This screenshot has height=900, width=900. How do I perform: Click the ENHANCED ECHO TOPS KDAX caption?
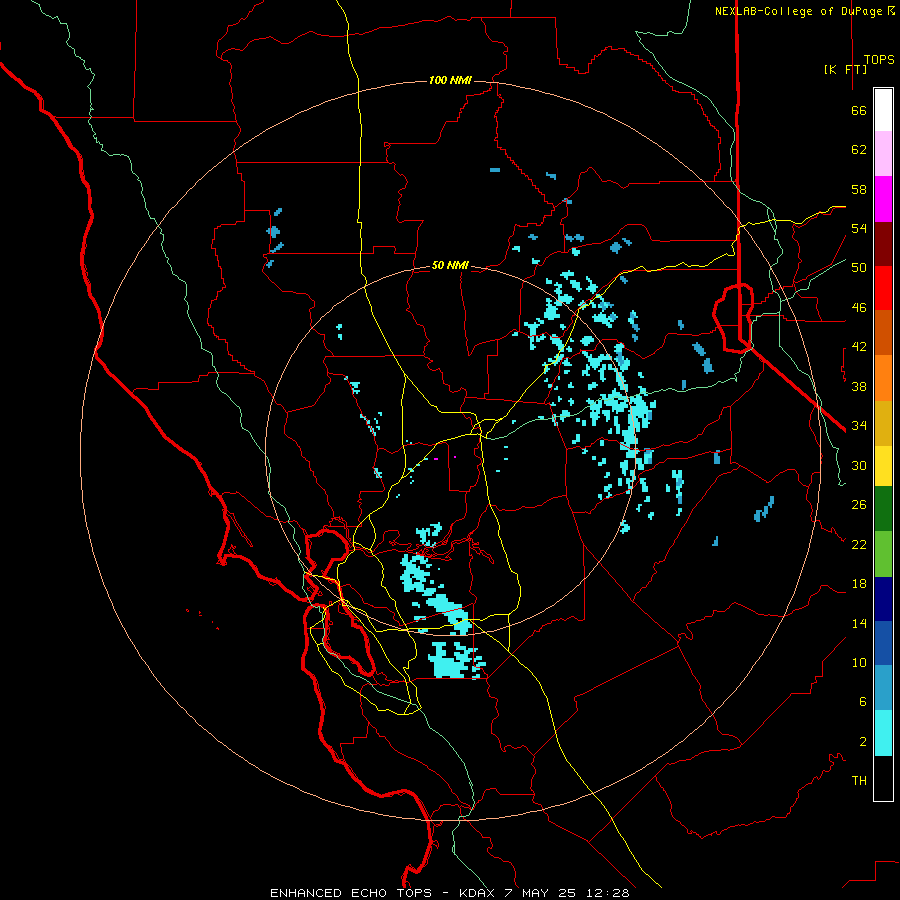449,893
